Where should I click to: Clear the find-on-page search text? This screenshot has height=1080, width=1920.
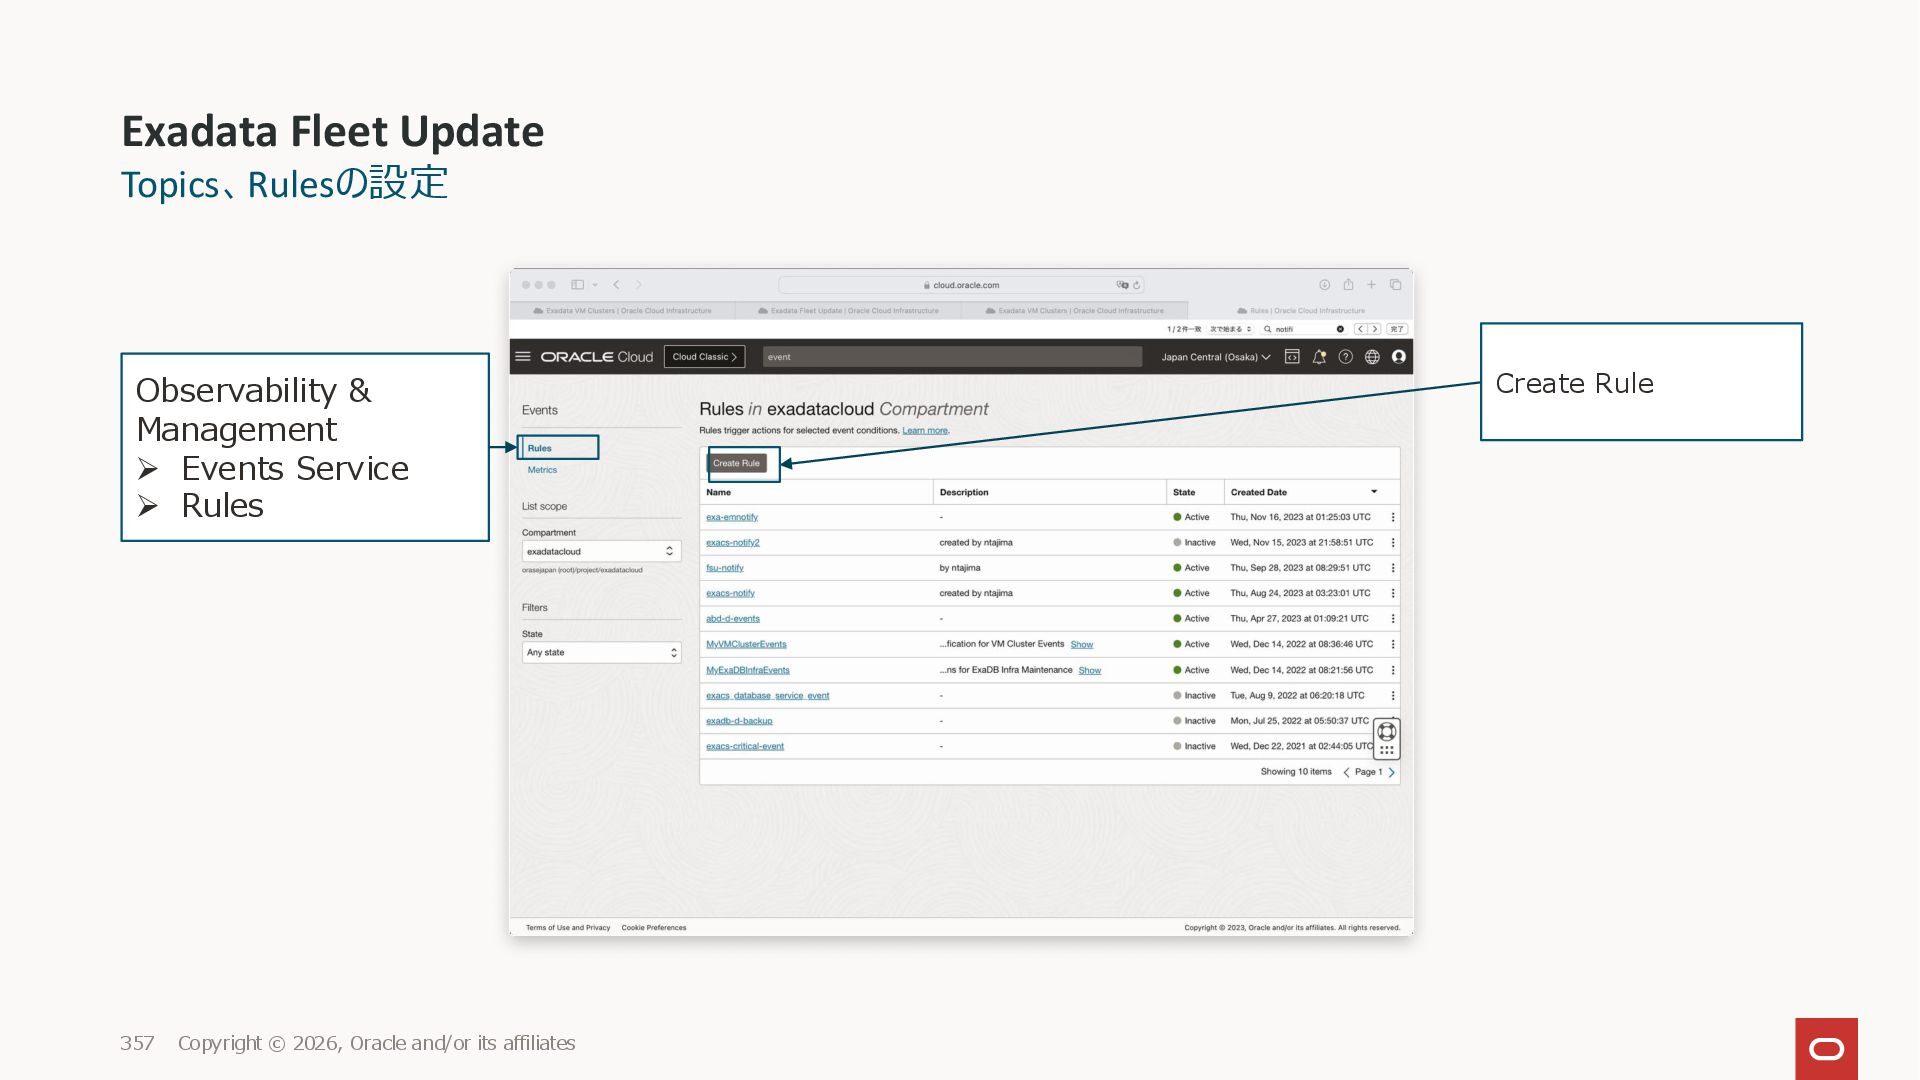point(1340,329)
